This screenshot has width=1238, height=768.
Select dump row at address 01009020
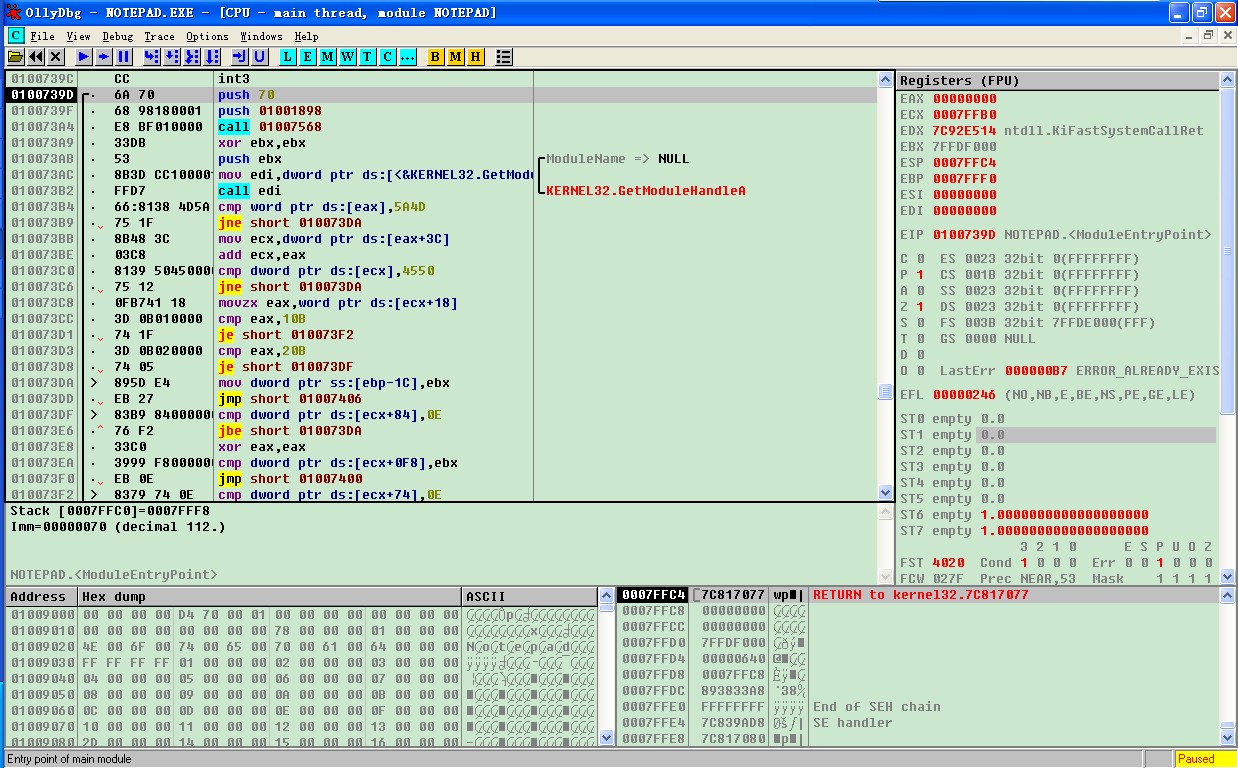coord(301,647)
